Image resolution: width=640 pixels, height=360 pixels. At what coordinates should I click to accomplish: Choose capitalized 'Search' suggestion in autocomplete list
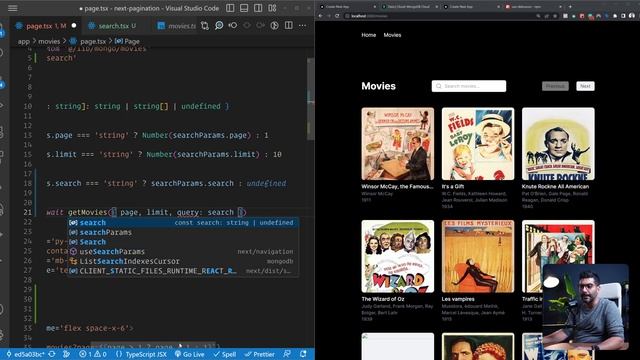coord(183,242)
